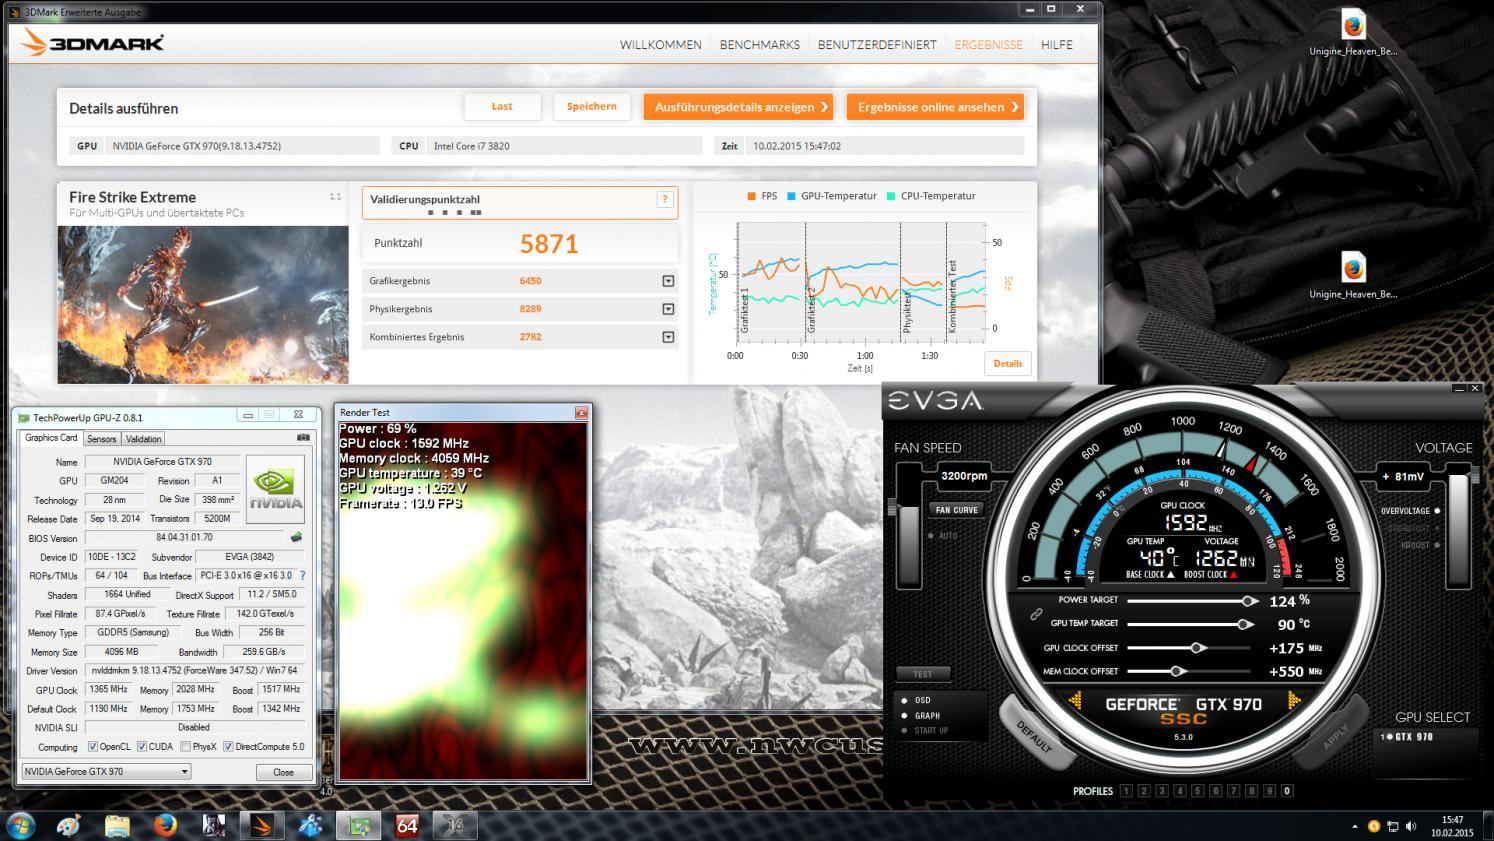Click the GPU-Z screenshot camera icon
Viewport: 1494px width, 841px height.
click(x=303, y=438)
